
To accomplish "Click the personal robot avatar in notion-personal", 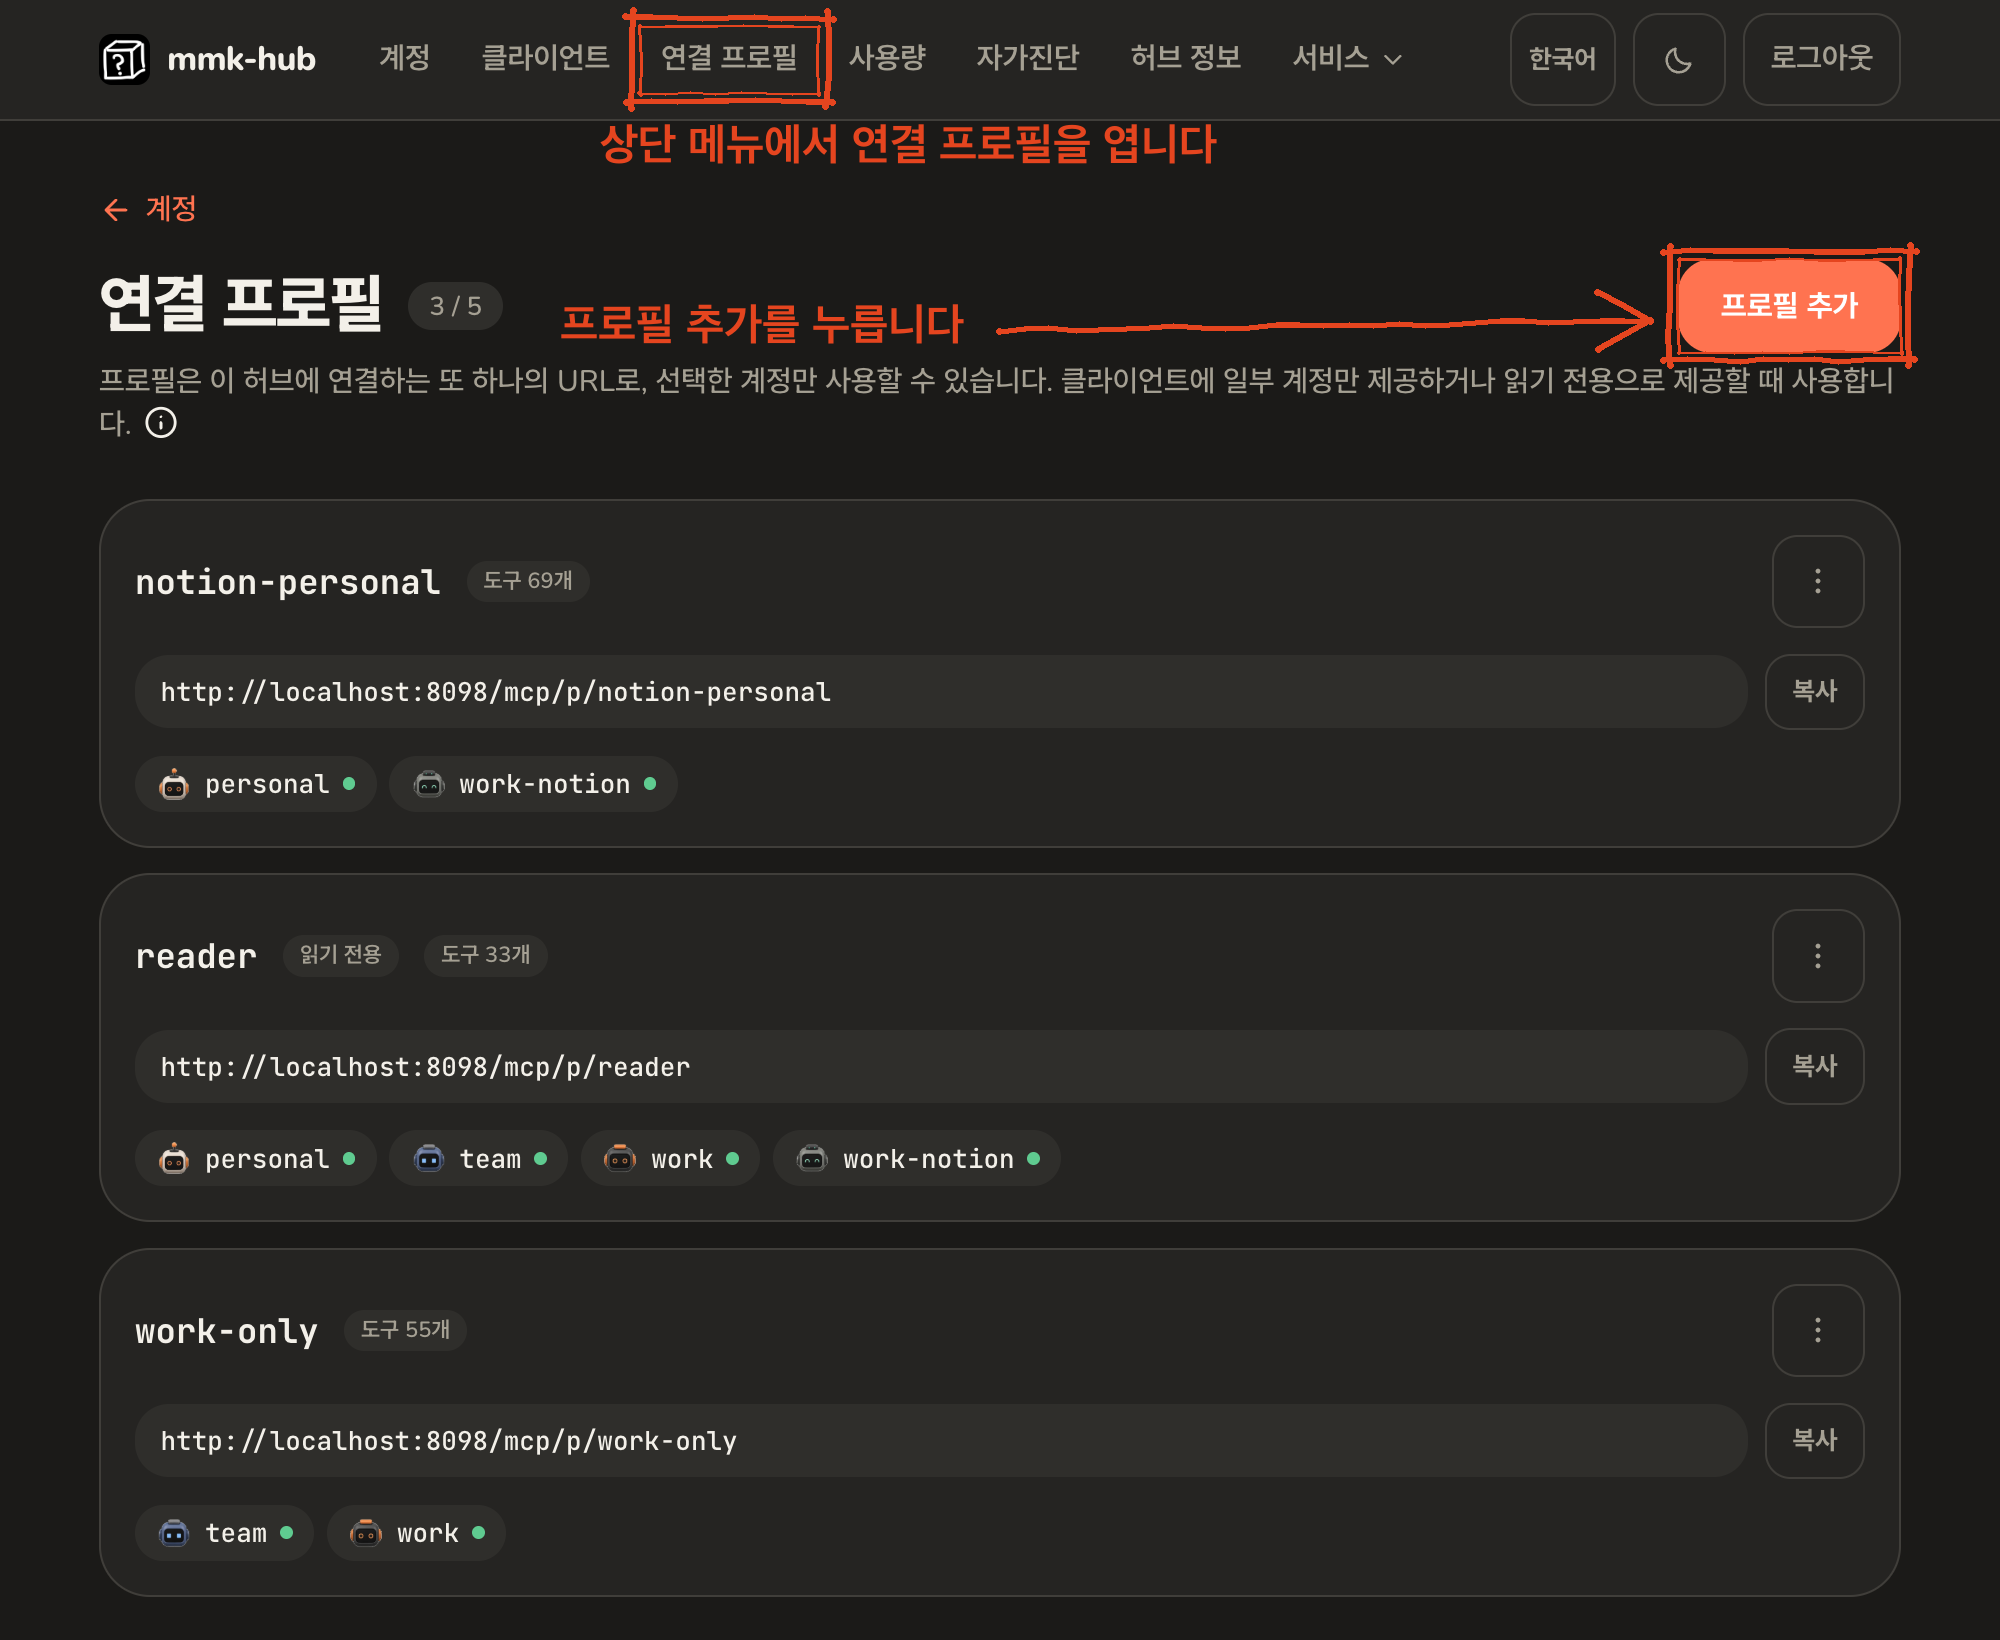I will click(174, 785).
